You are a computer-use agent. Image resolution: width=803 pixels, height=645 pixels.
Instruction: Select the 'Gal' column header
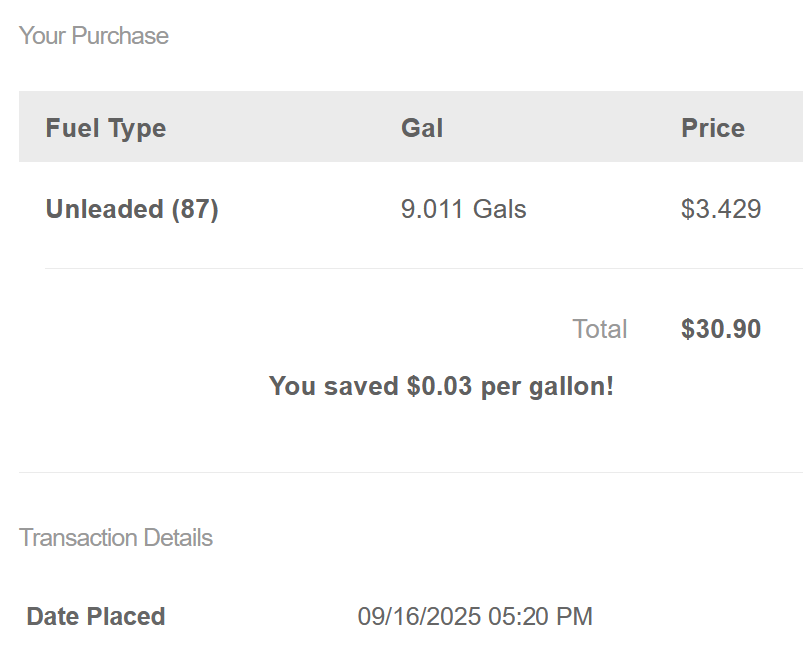[x=422, y=128]
